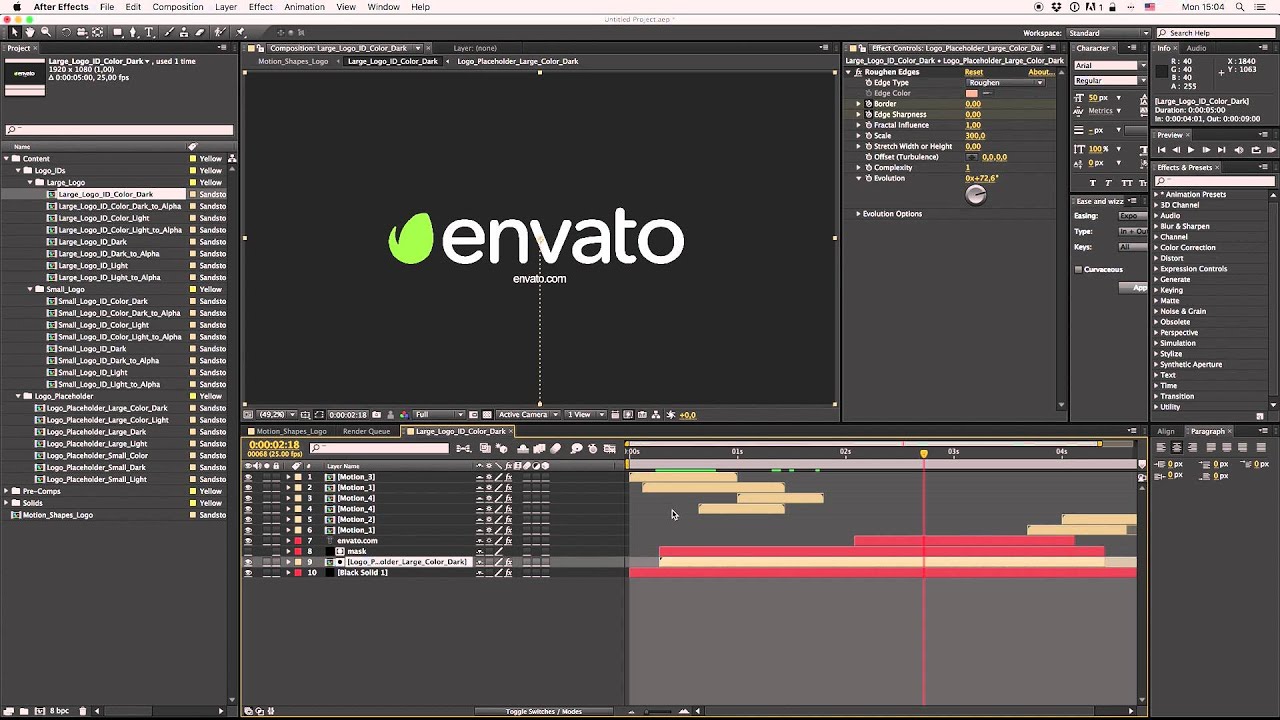Reset the Roughen Edges effect
Viewport: 1280px width, 720px height.
(x=974, y=72)
